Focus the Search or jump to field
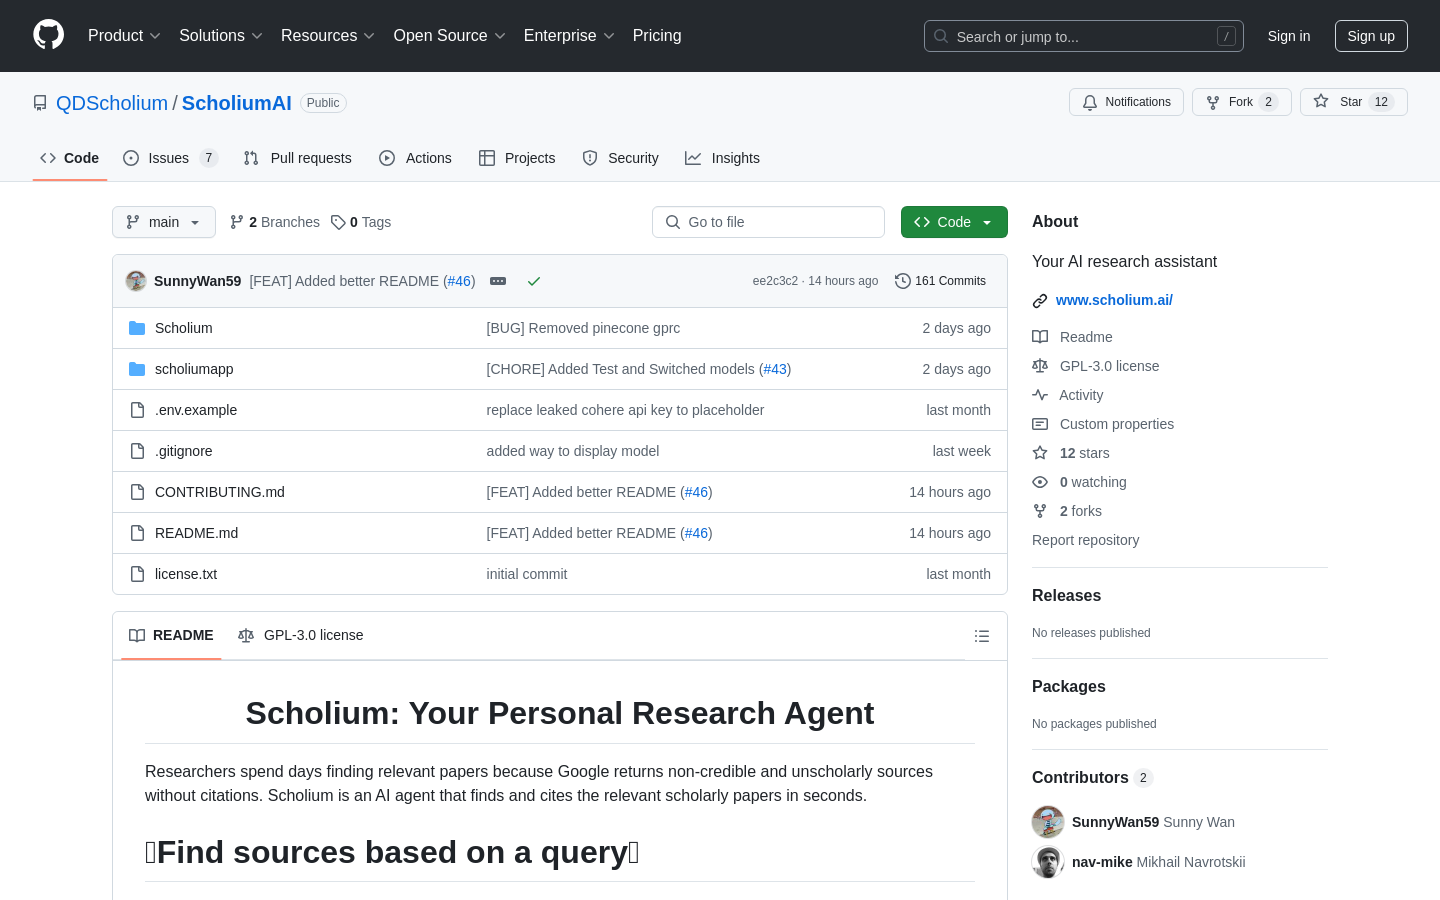Screen dimensions: 1440x900 click(1084, 36)
